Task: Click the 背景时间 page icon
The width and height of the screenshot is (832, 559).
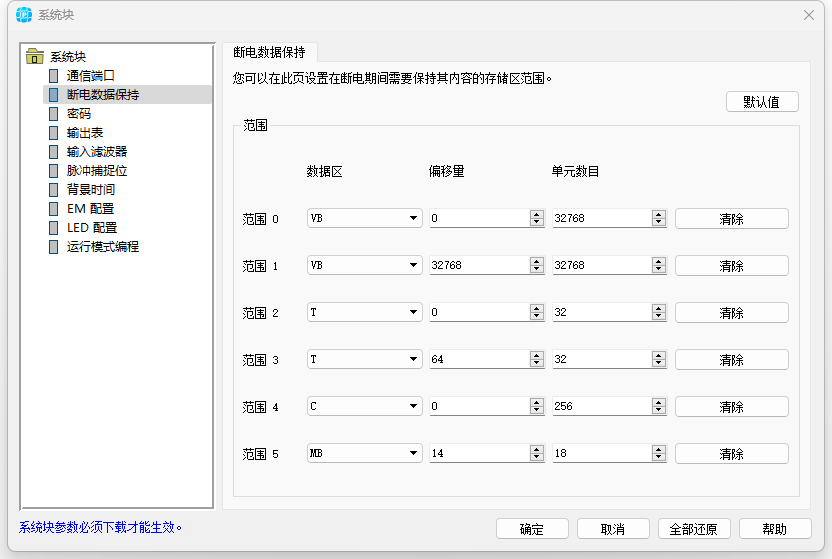Action: 53,190
